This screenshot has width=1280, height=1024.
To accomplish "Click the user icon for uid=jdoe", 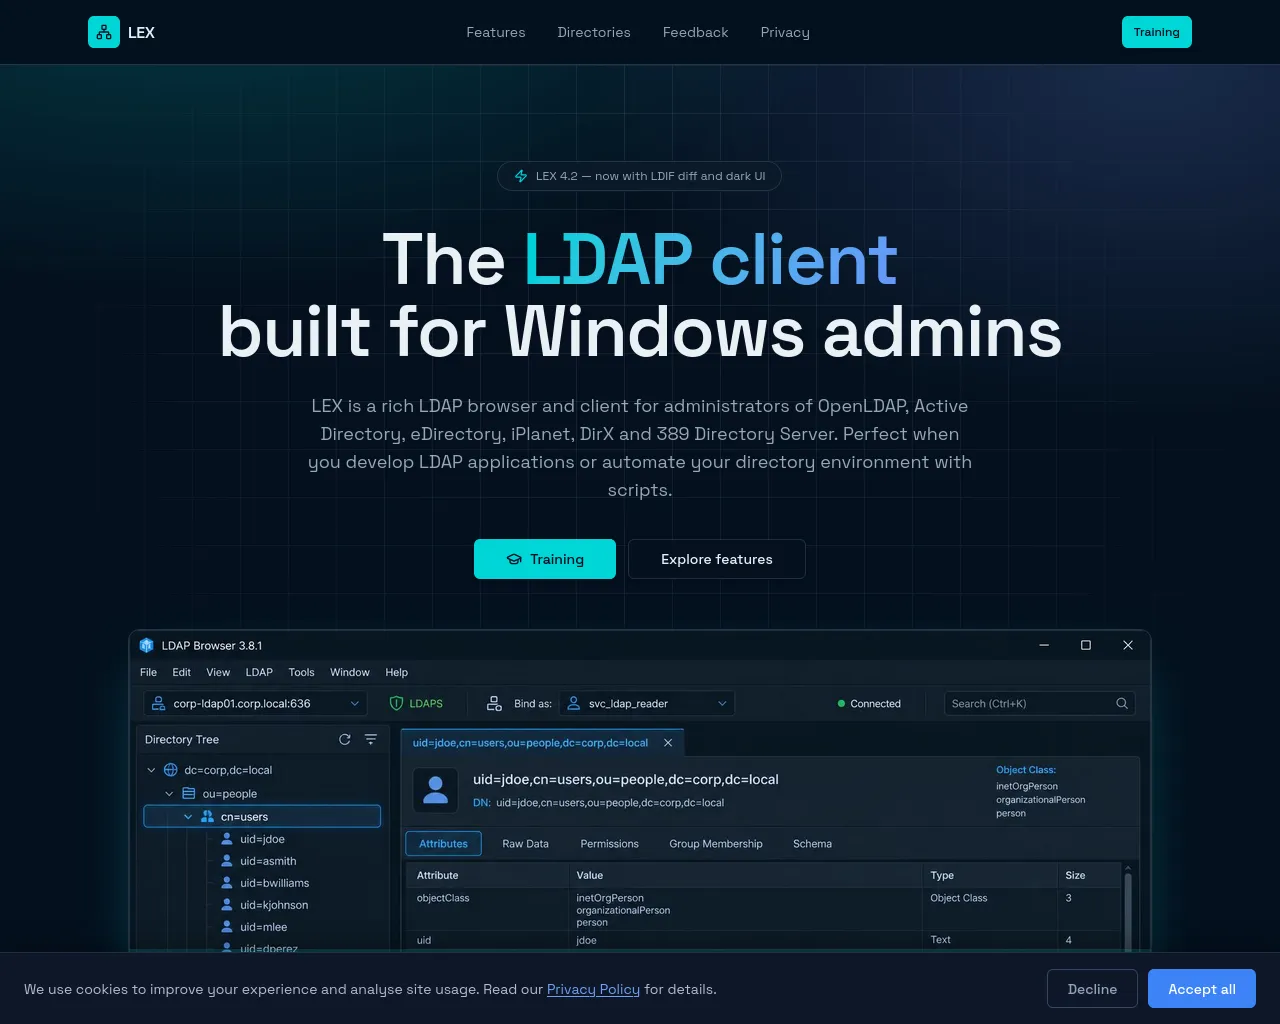I will click(227, 839).
